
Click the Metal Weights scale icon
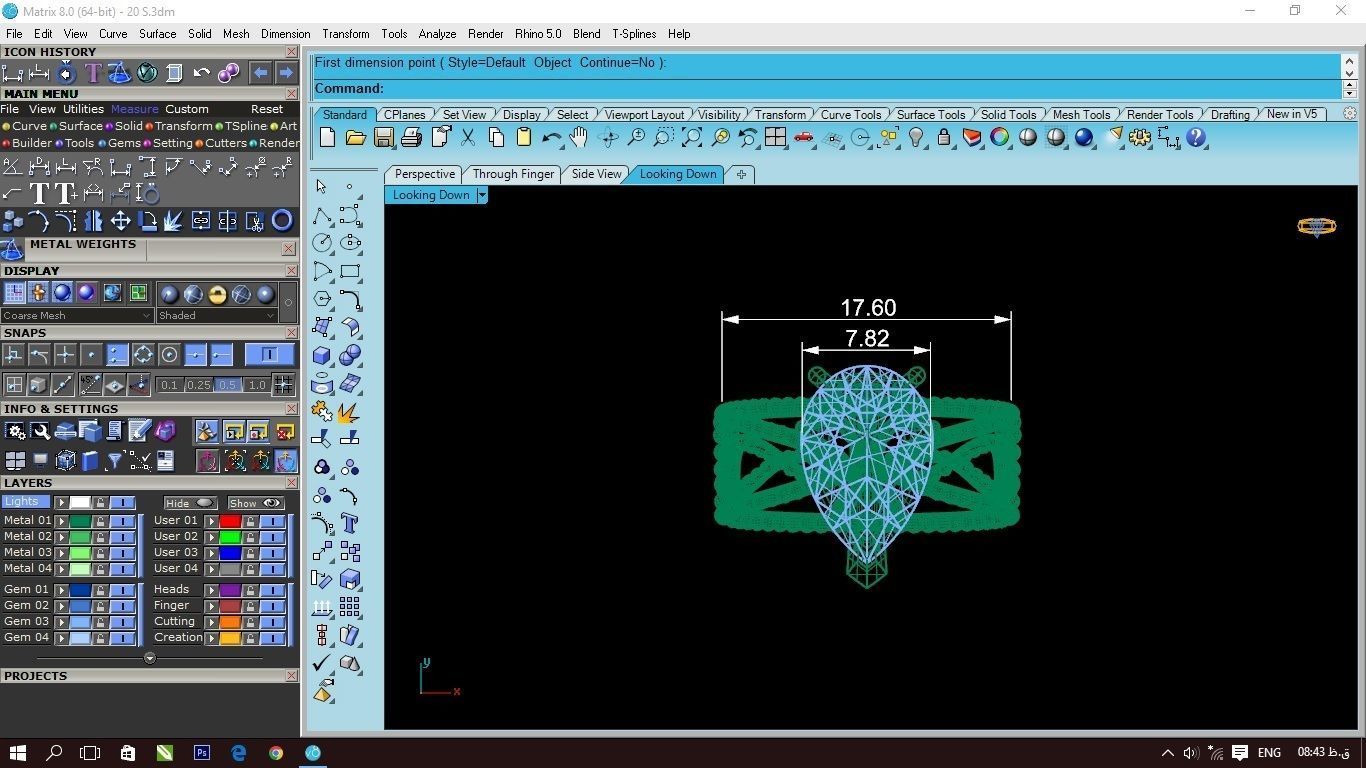click(12, 249)
